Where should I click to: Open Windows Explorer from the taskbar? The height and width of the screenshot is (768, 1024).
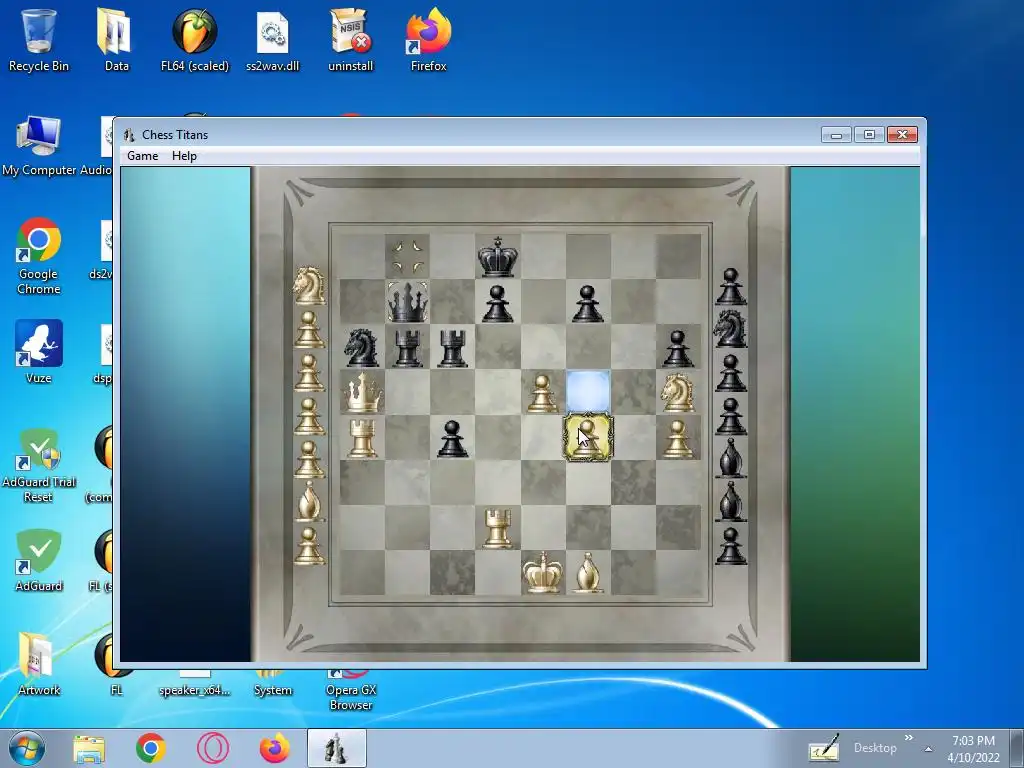pos(89,749)
